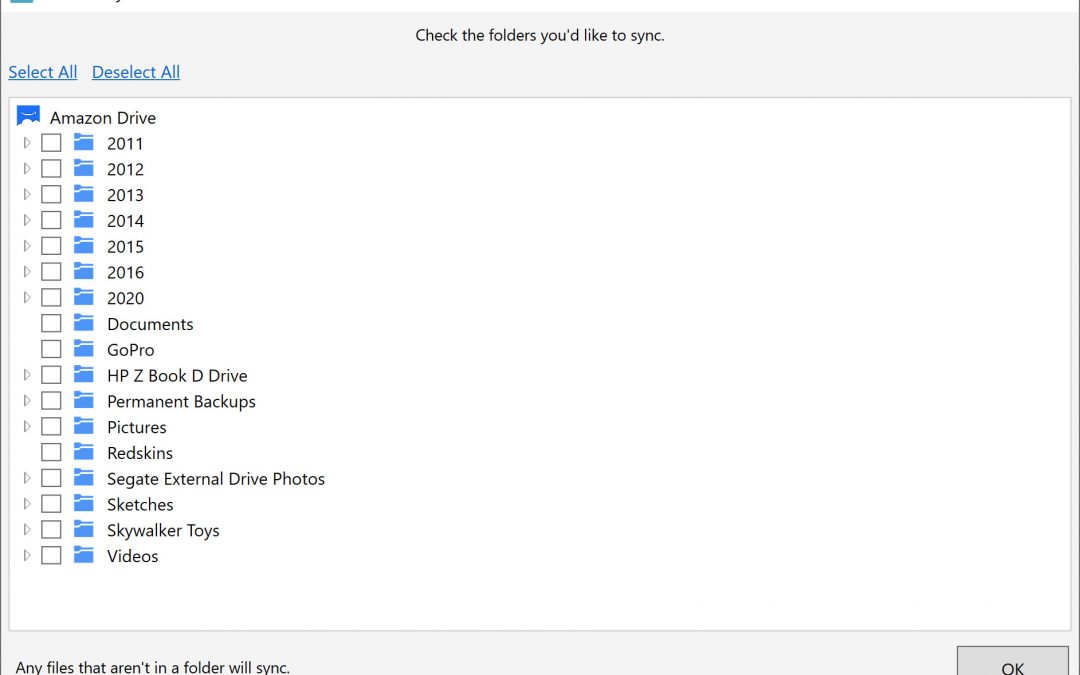The height and width of the screenshot is (675, 1080).
Task: Click the Amazon Drive root icon
Action: click(28, 117)
